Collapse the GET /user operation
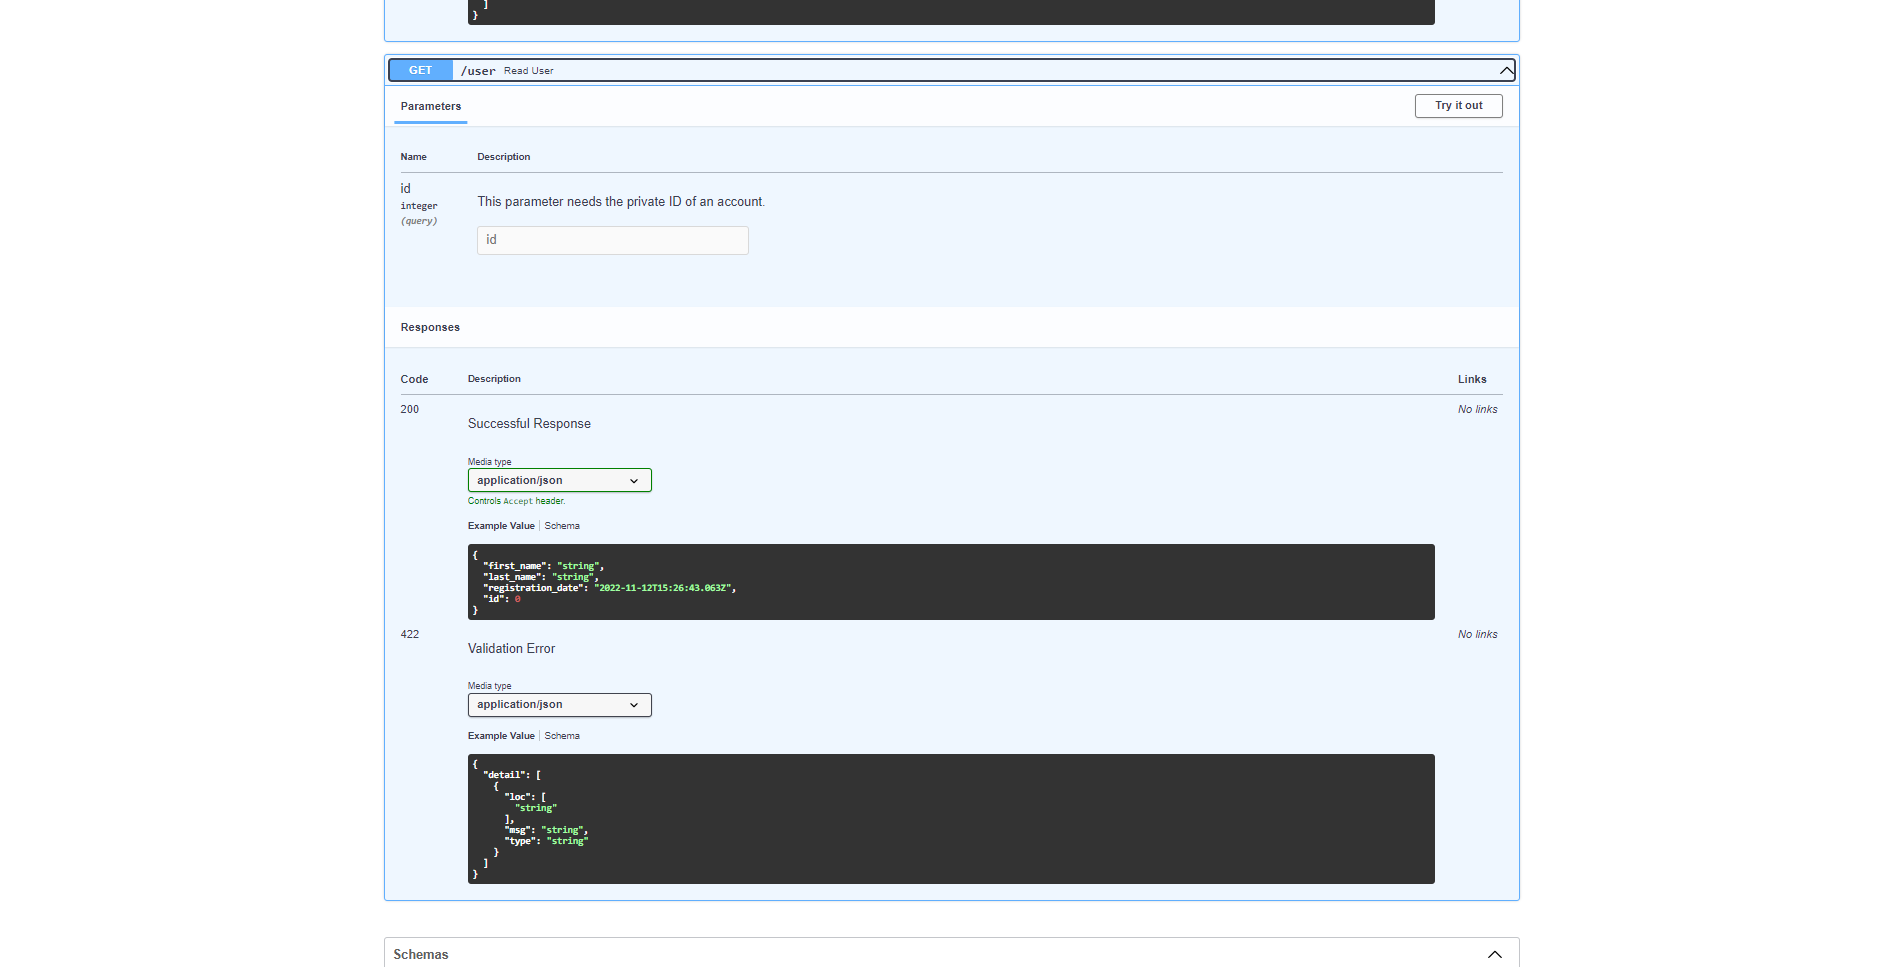1884x967 pixels. tap(1506, 70)
